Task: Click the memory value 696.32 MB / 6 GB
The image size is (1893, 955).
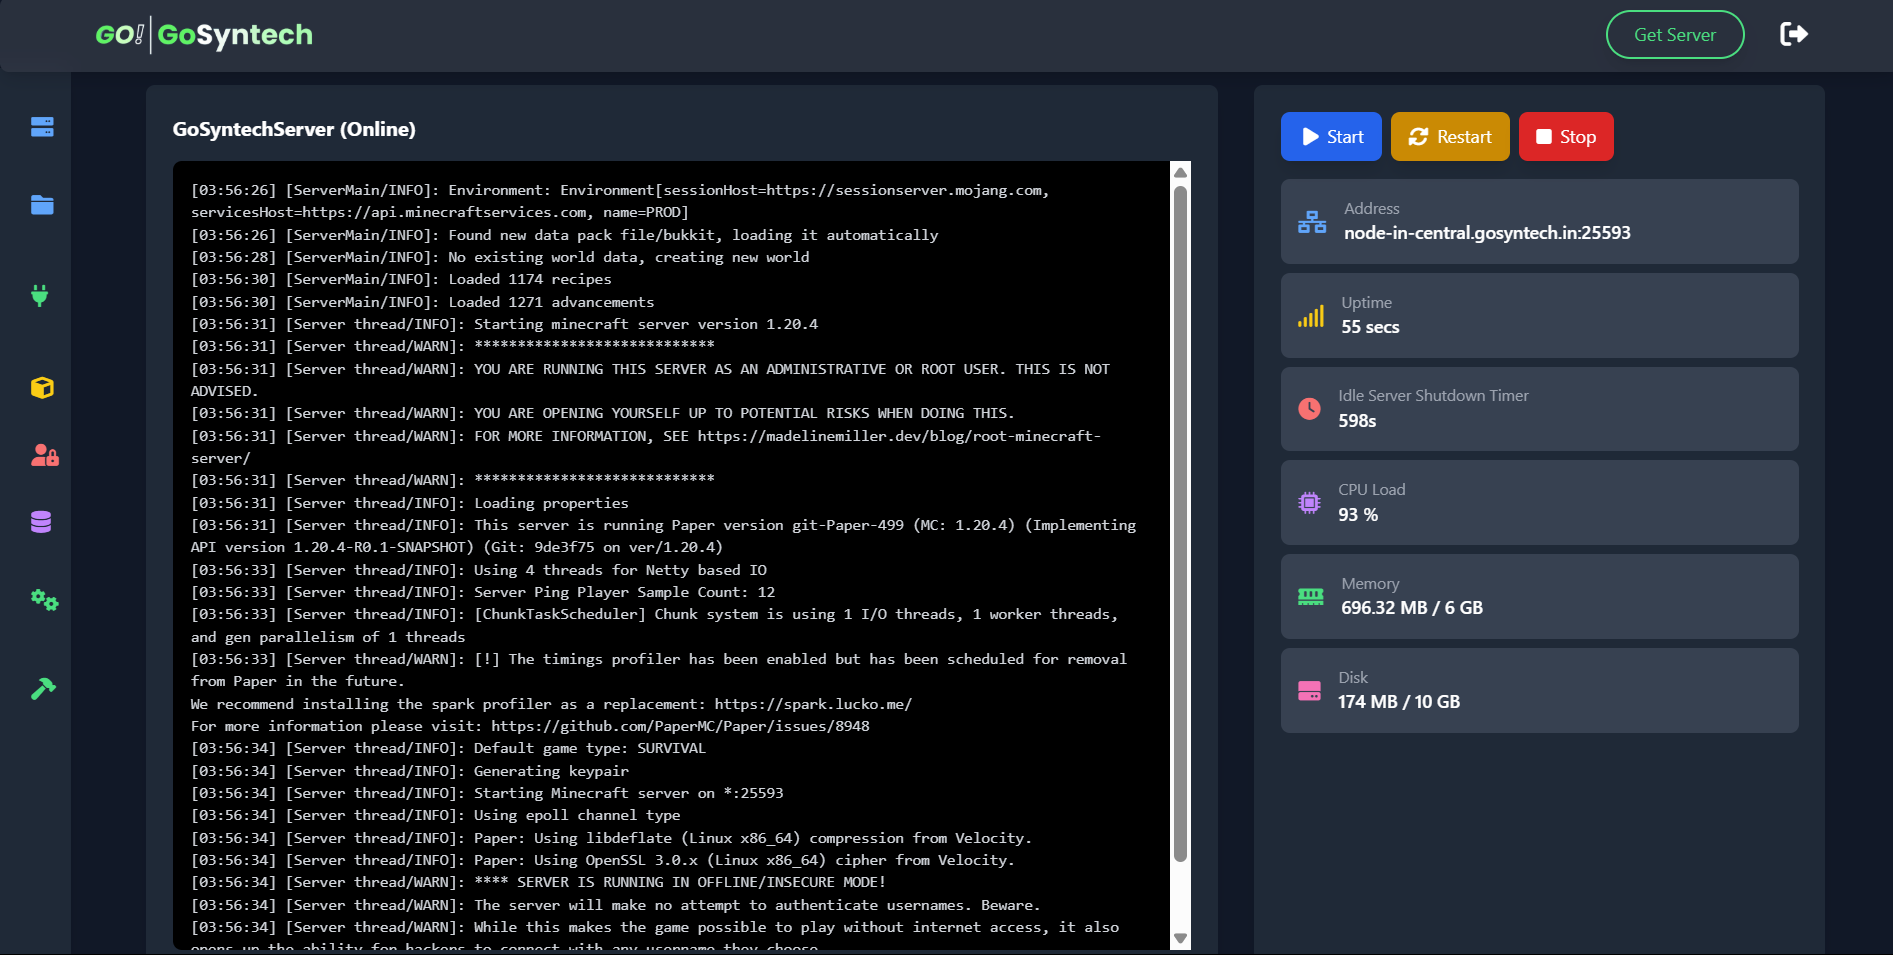Action: click(x=1412, y=608)
